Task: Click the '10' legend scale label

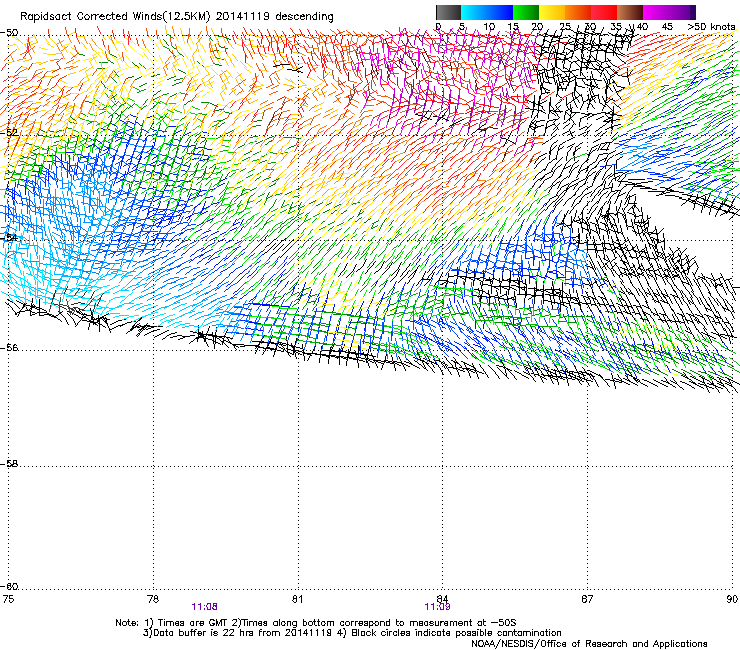Action: [489, 27]
